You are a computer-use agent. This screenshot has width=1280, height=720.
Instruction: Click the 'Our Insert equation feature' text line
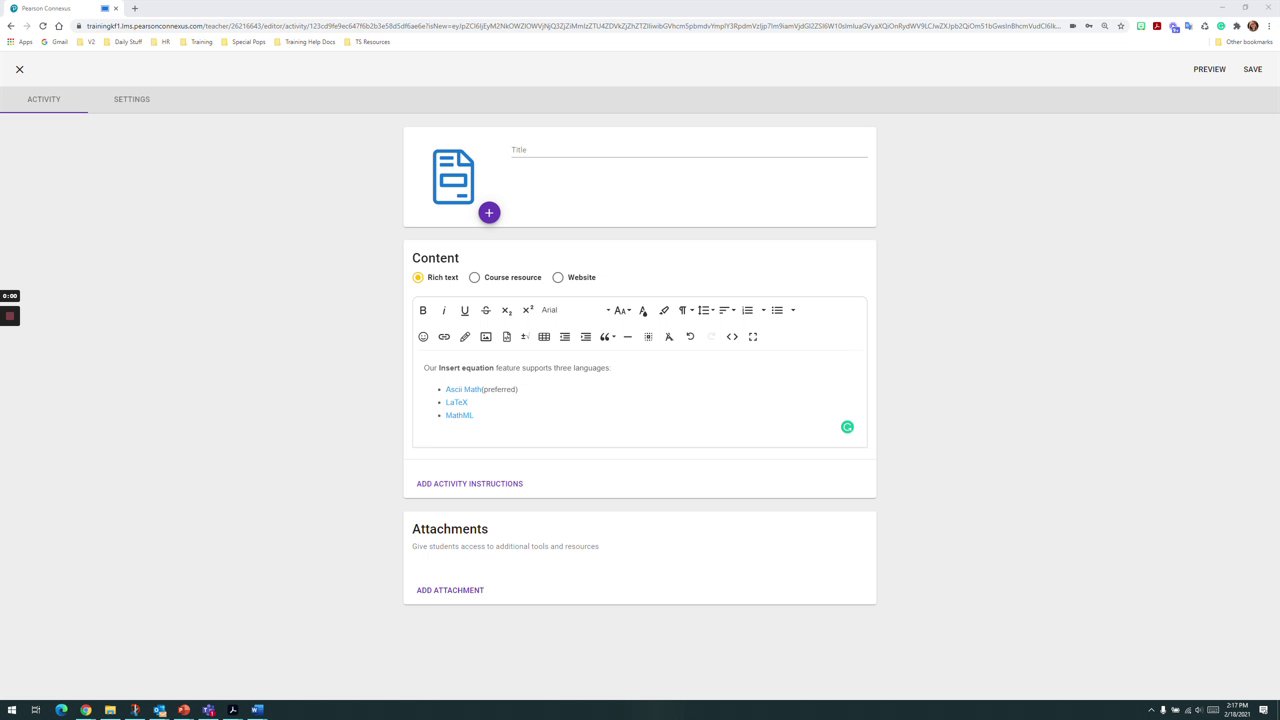click(x=517, y=368)
